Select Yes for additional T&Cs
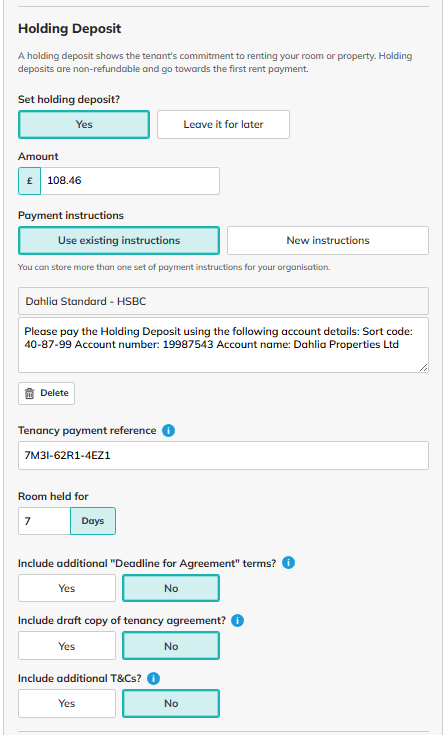The width and height of the screenshot is (446, 735). (67, 704)
